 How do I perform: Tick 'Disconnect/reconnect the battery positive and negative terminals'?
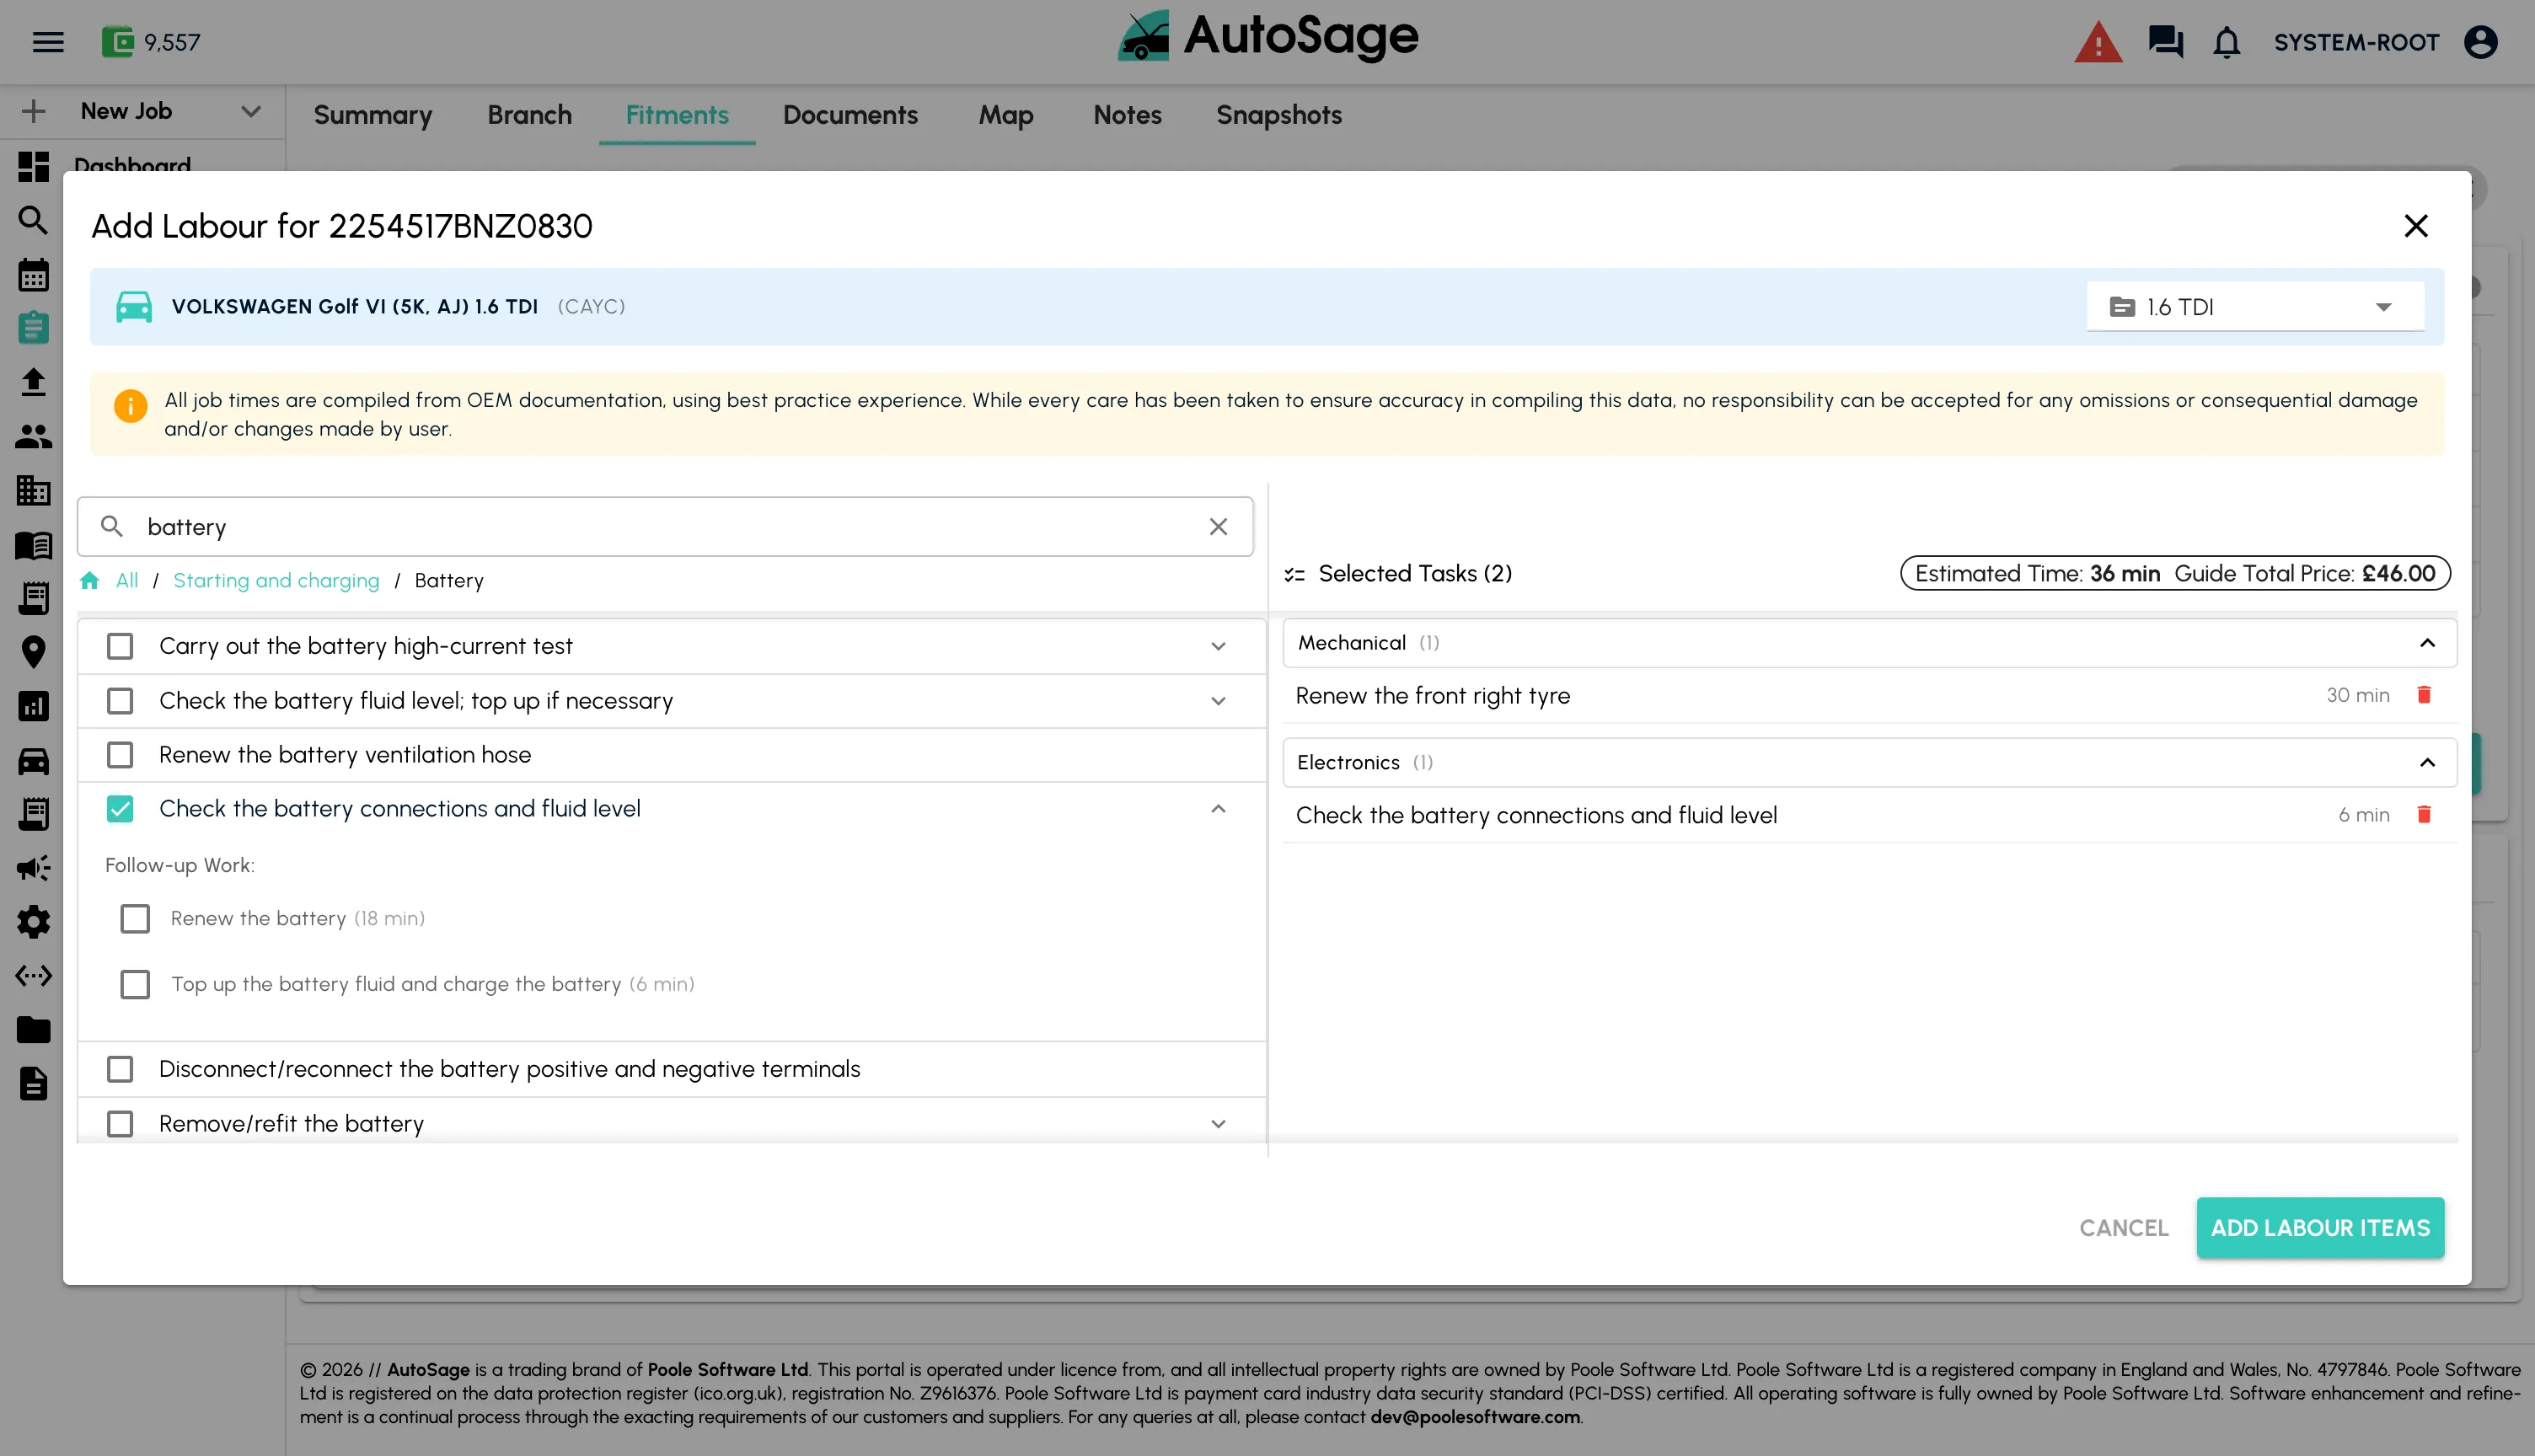coord(120,1070)
